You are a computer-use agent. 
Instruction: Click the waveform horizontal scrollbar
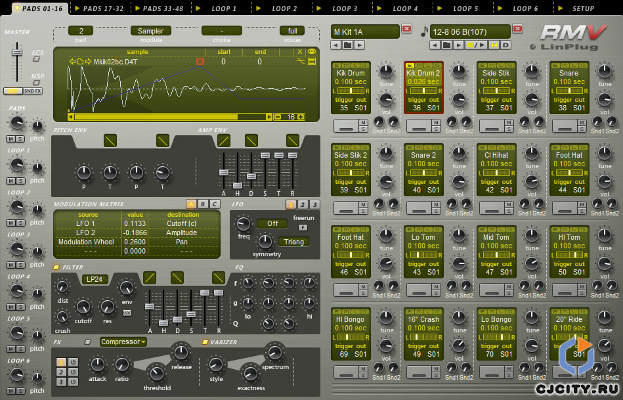pos(170,117)
